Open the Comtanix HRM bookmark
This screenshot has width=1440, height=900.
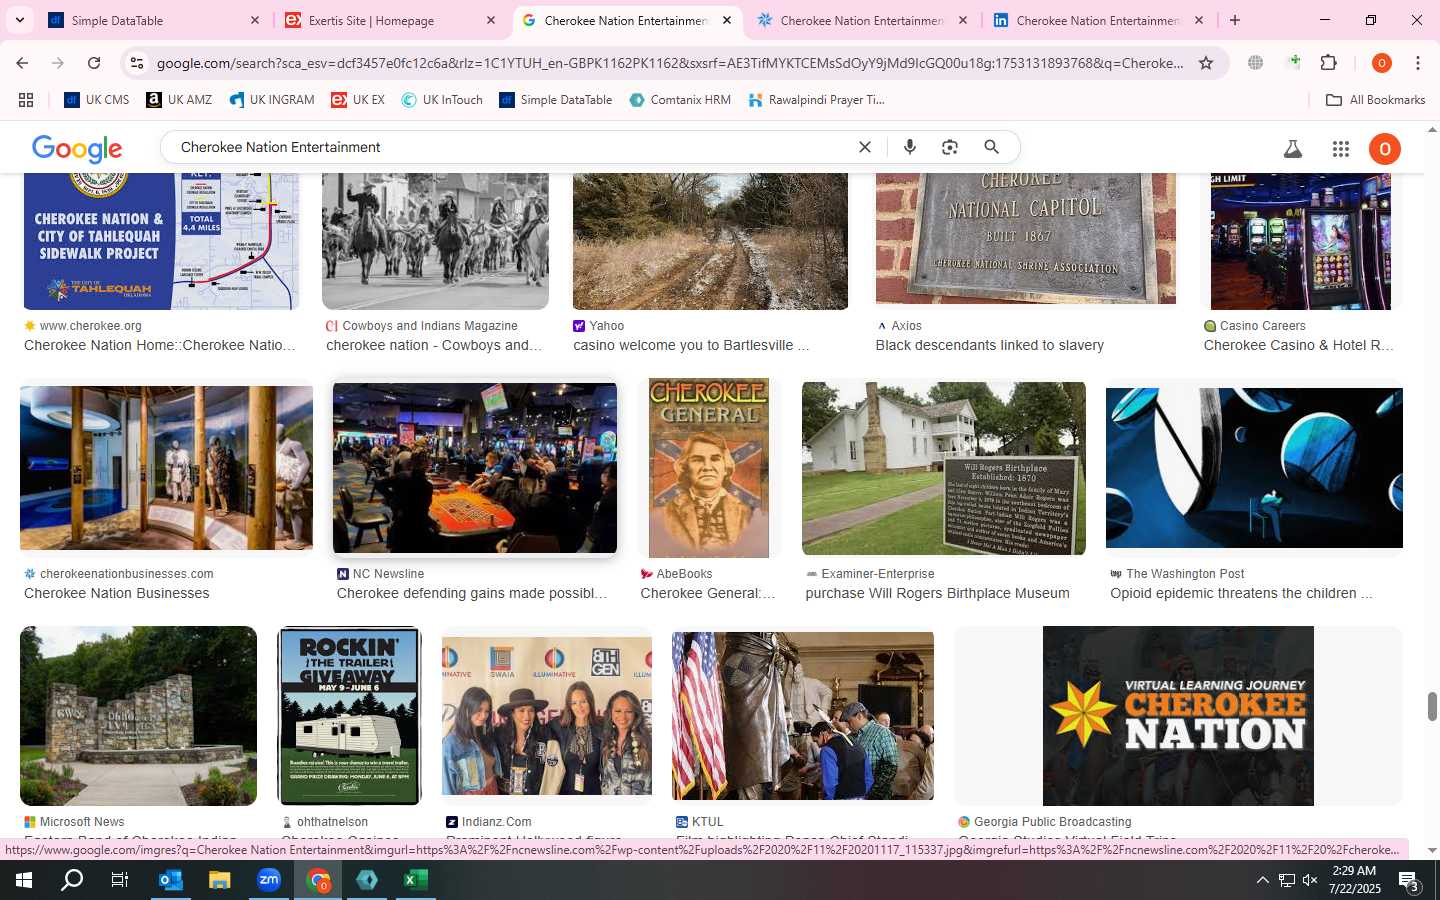680,100
